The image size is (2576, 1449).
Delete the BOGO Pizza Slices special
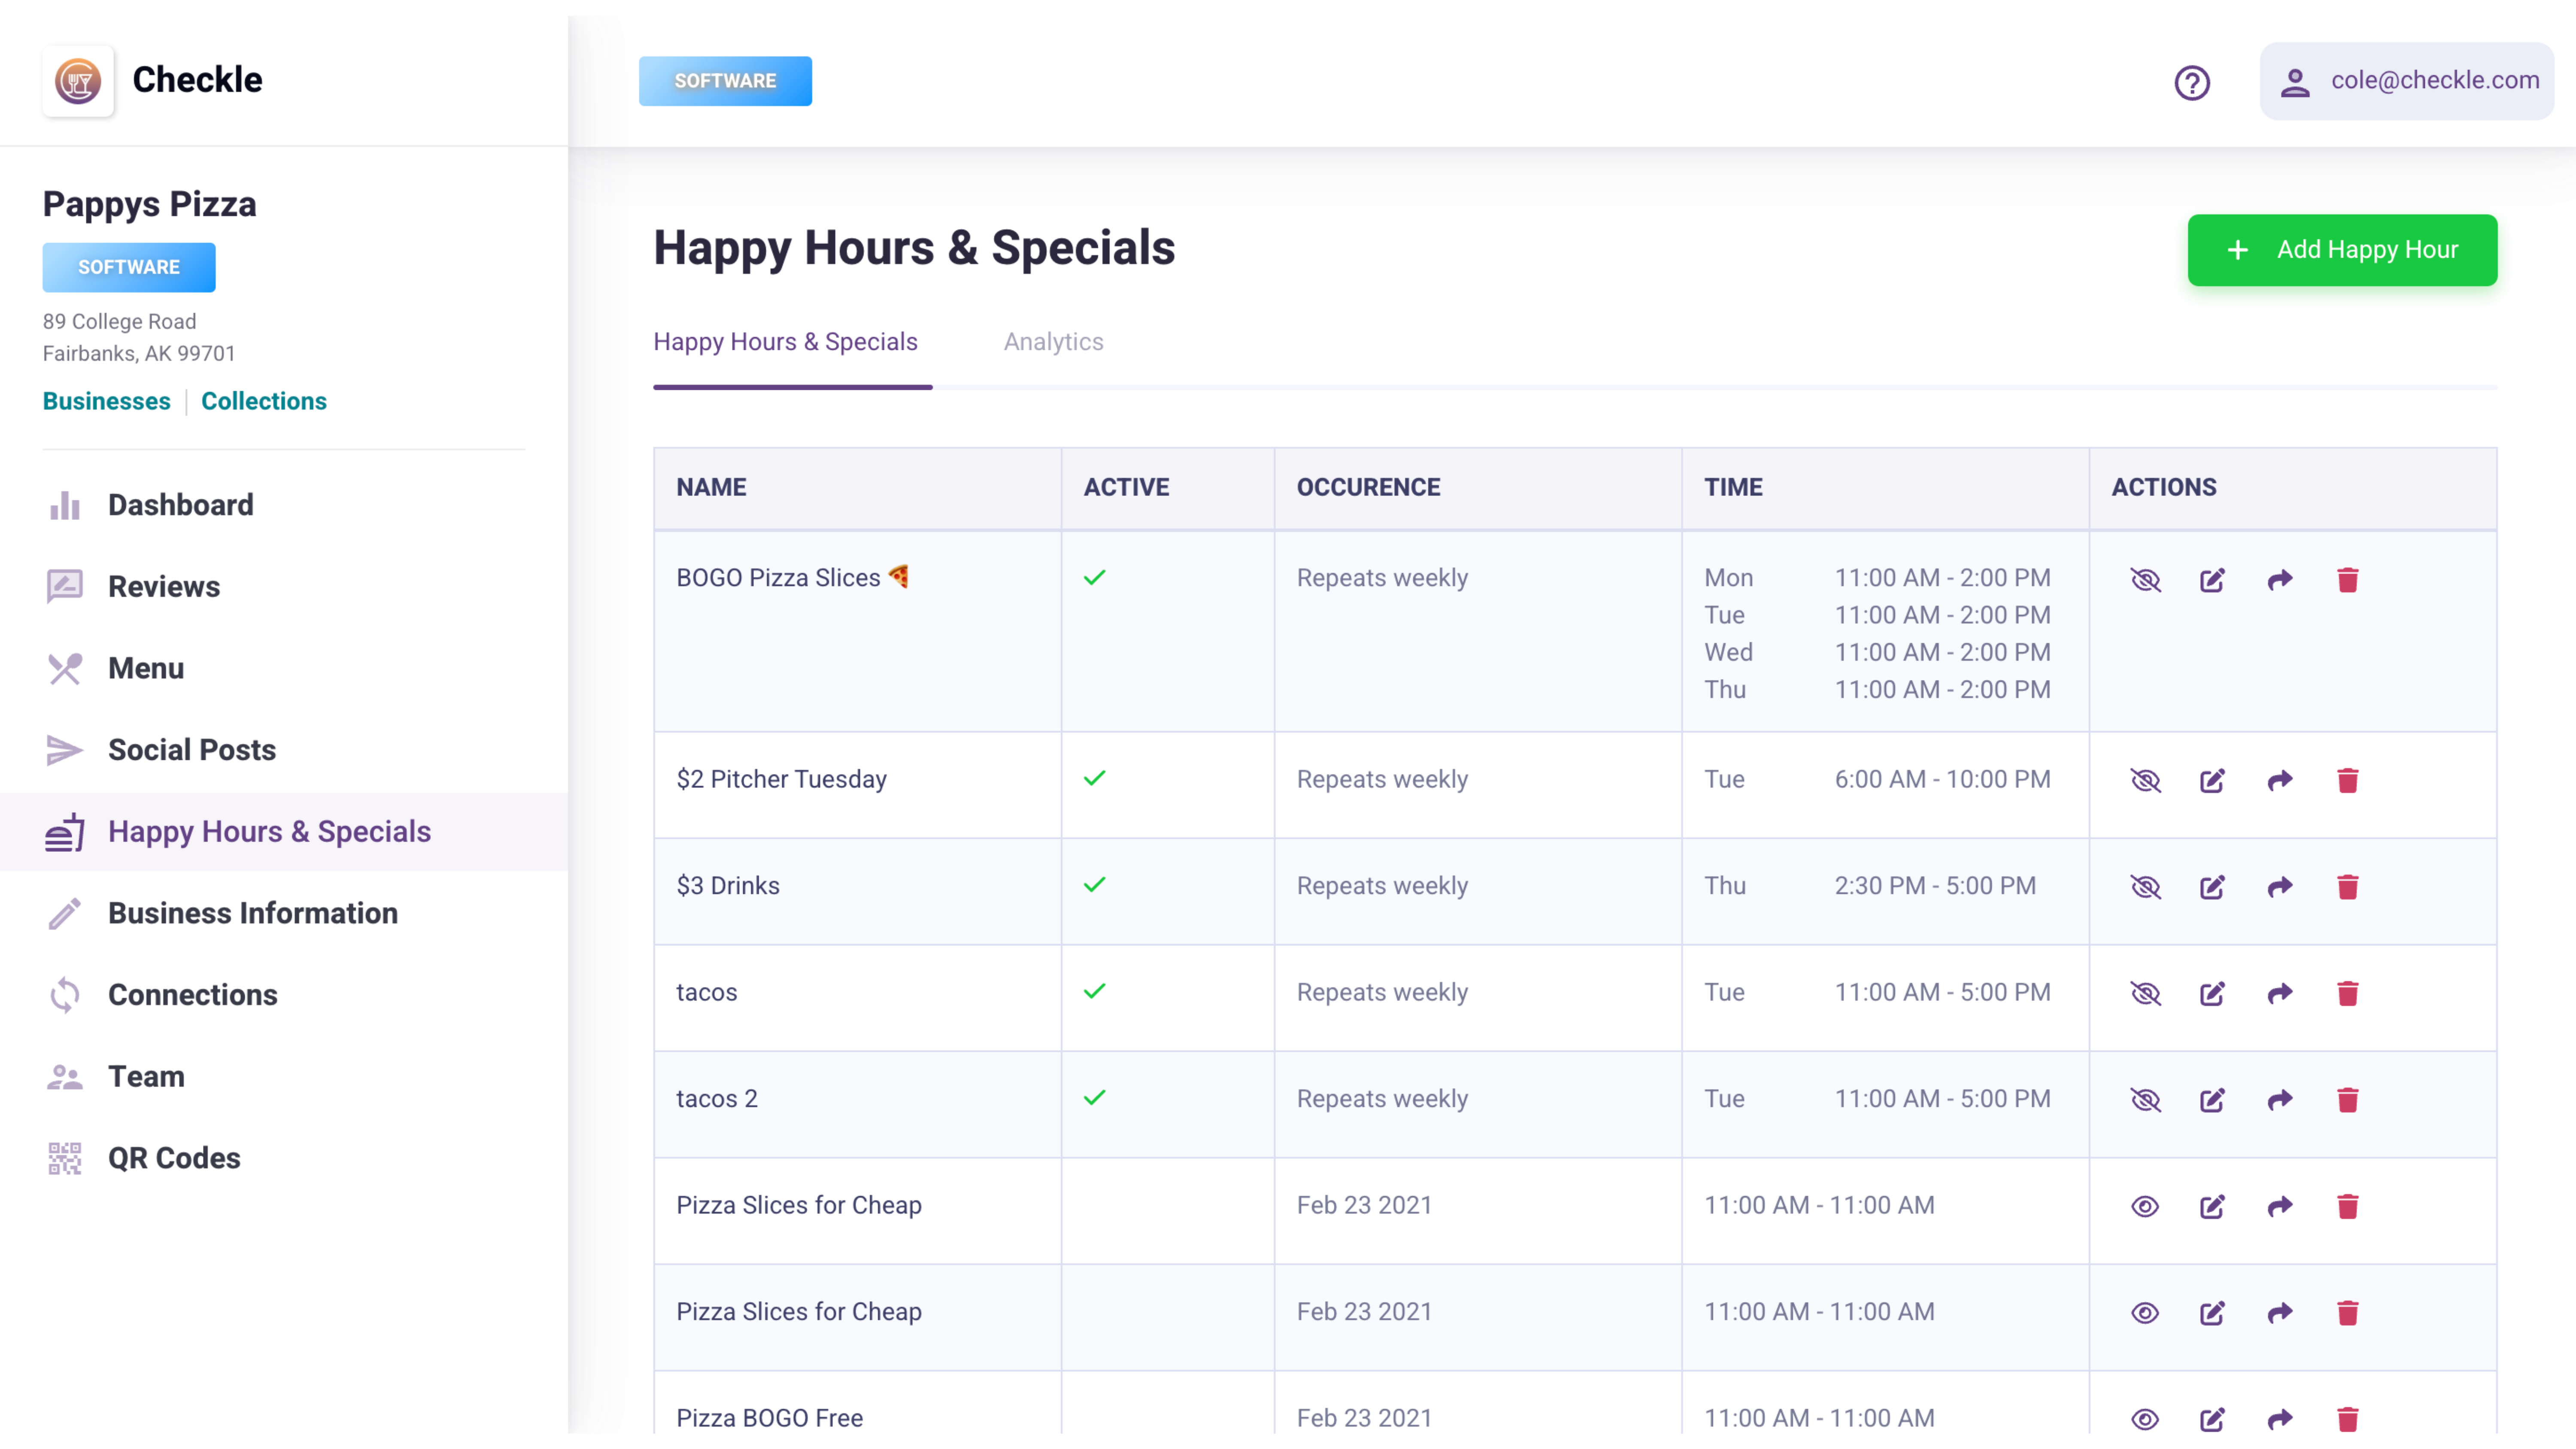pyautogui.click(x=2347, y=580)
